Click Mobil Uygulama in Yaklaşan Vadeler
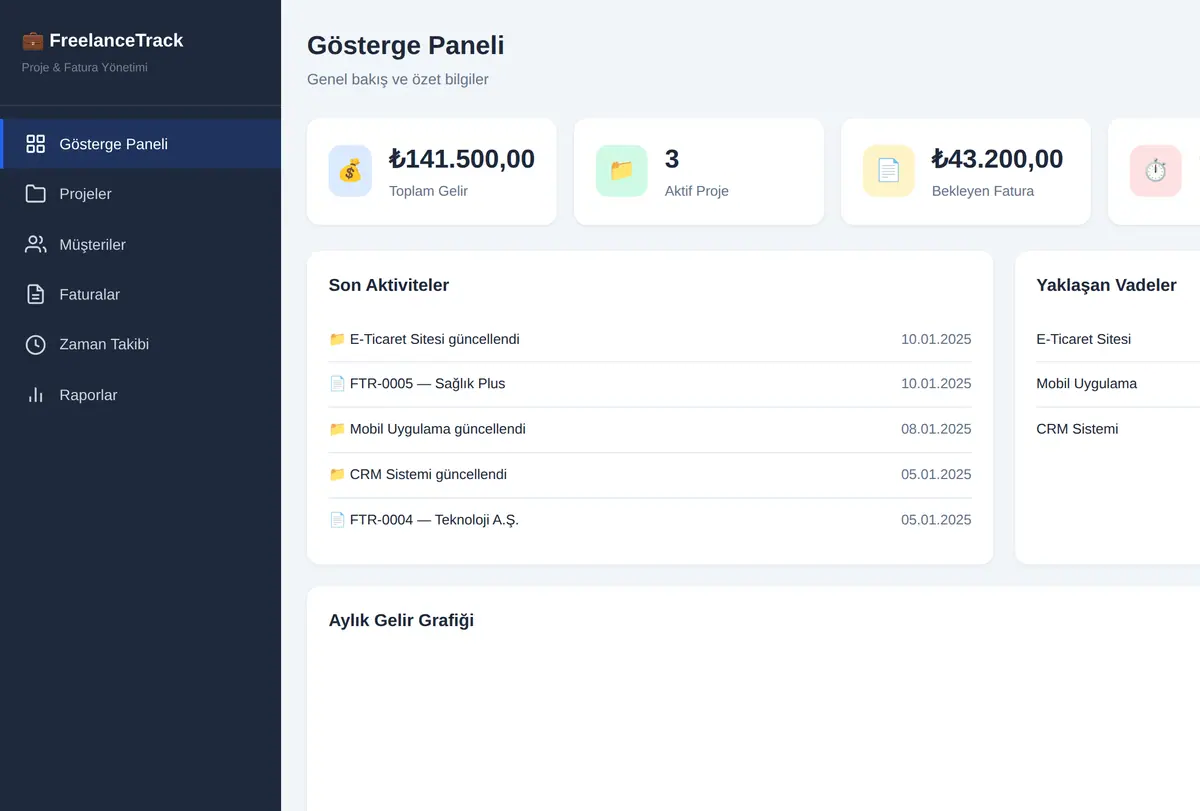This screenshot has height=811, width=1200. coord(1087,383)
